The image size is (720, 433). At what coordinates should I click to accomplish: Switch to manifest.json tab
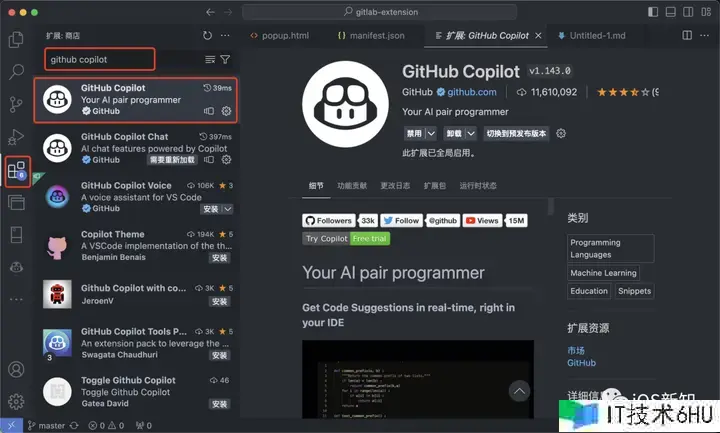pyautogui.click(x=371, y=35)
